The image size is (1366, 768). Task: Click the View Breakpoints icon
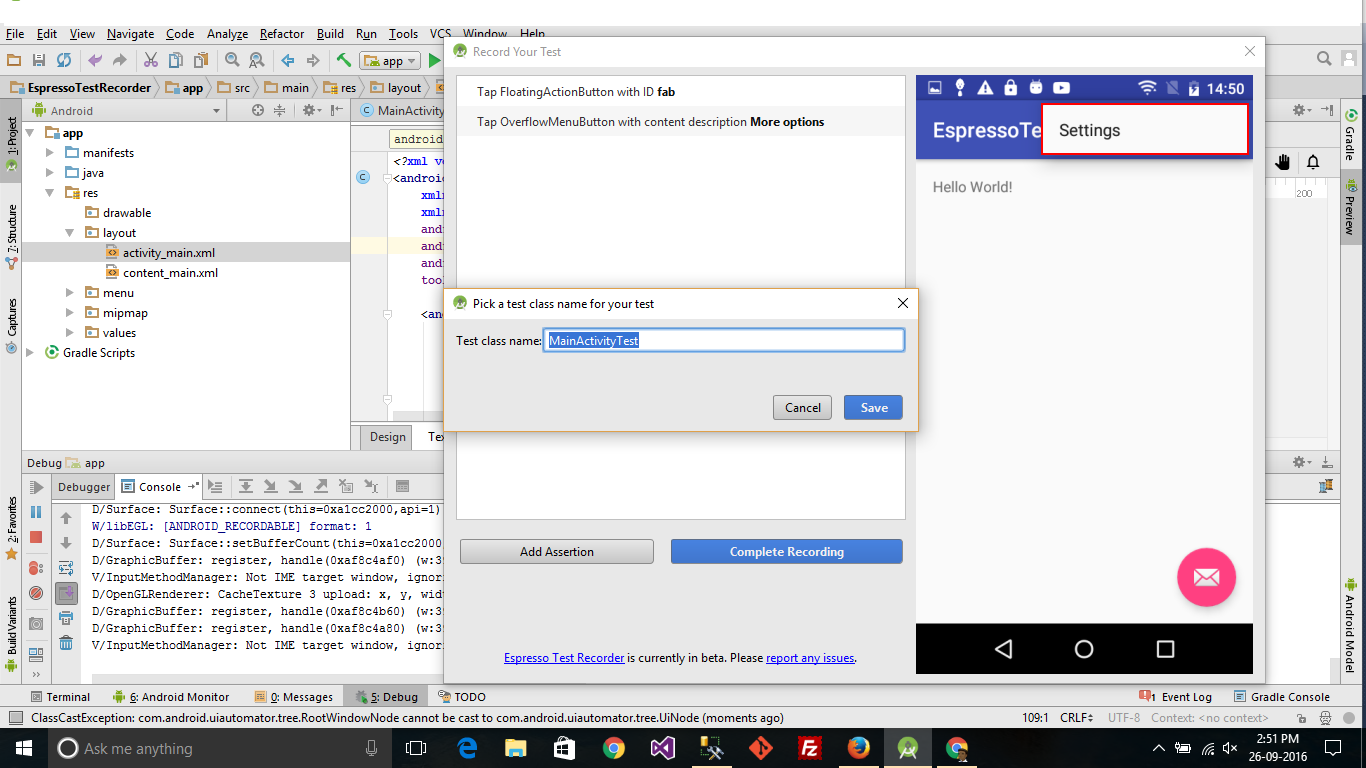(x=36, y=568)
